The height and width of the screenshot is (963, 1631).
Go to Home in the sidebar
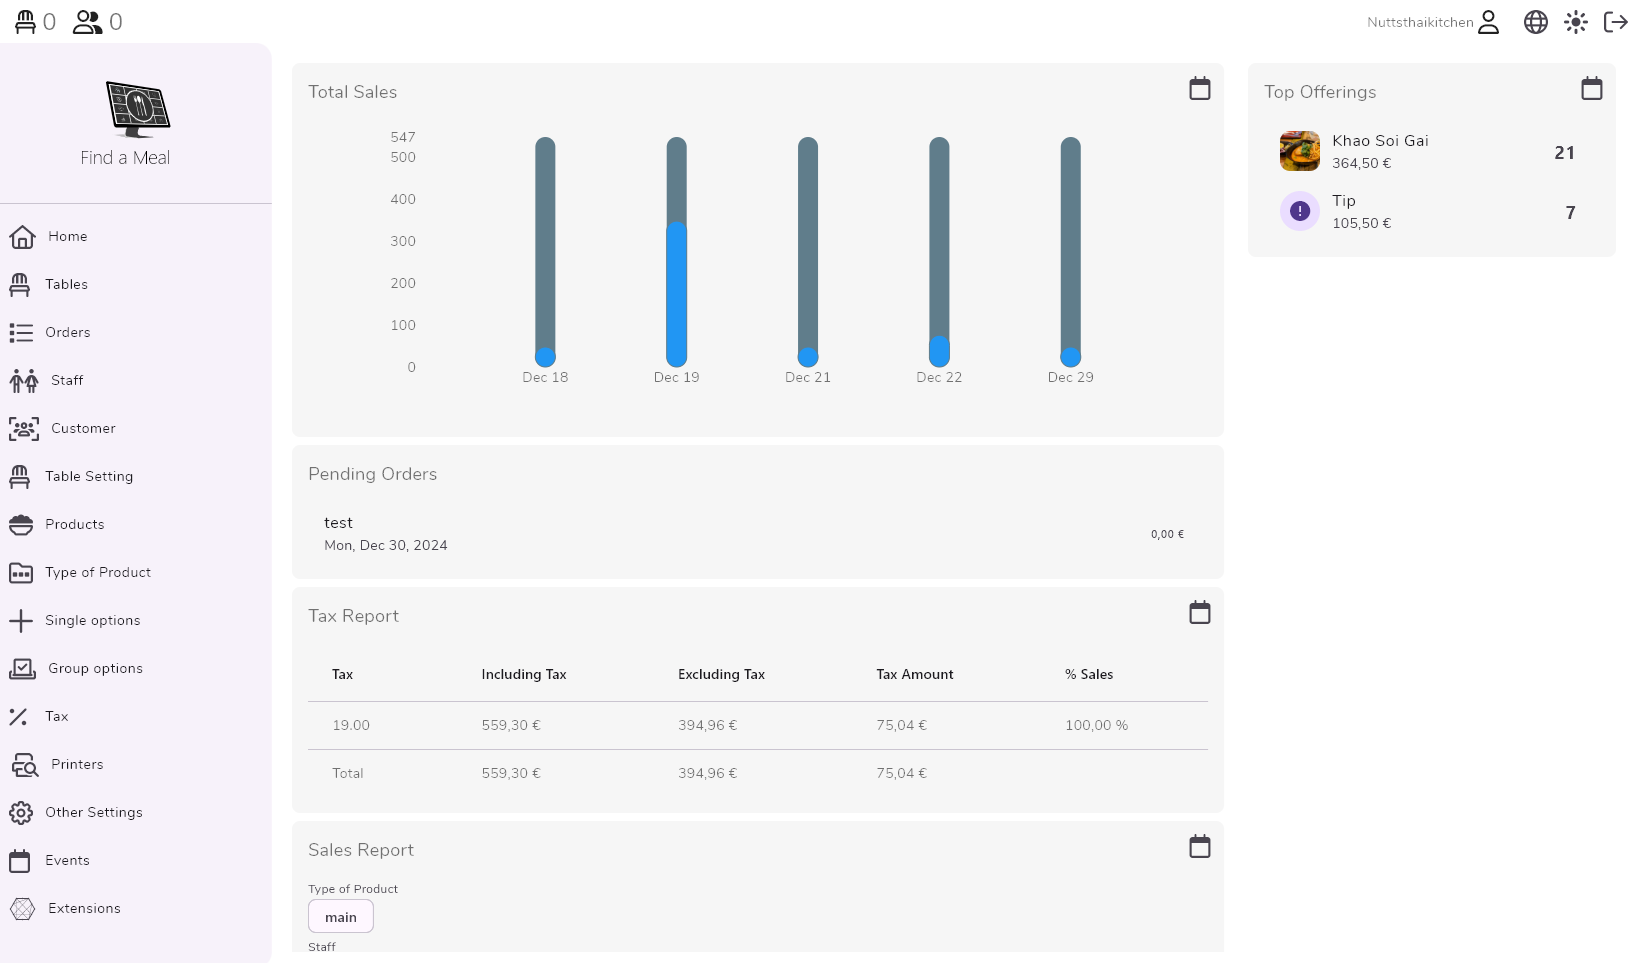67,237
